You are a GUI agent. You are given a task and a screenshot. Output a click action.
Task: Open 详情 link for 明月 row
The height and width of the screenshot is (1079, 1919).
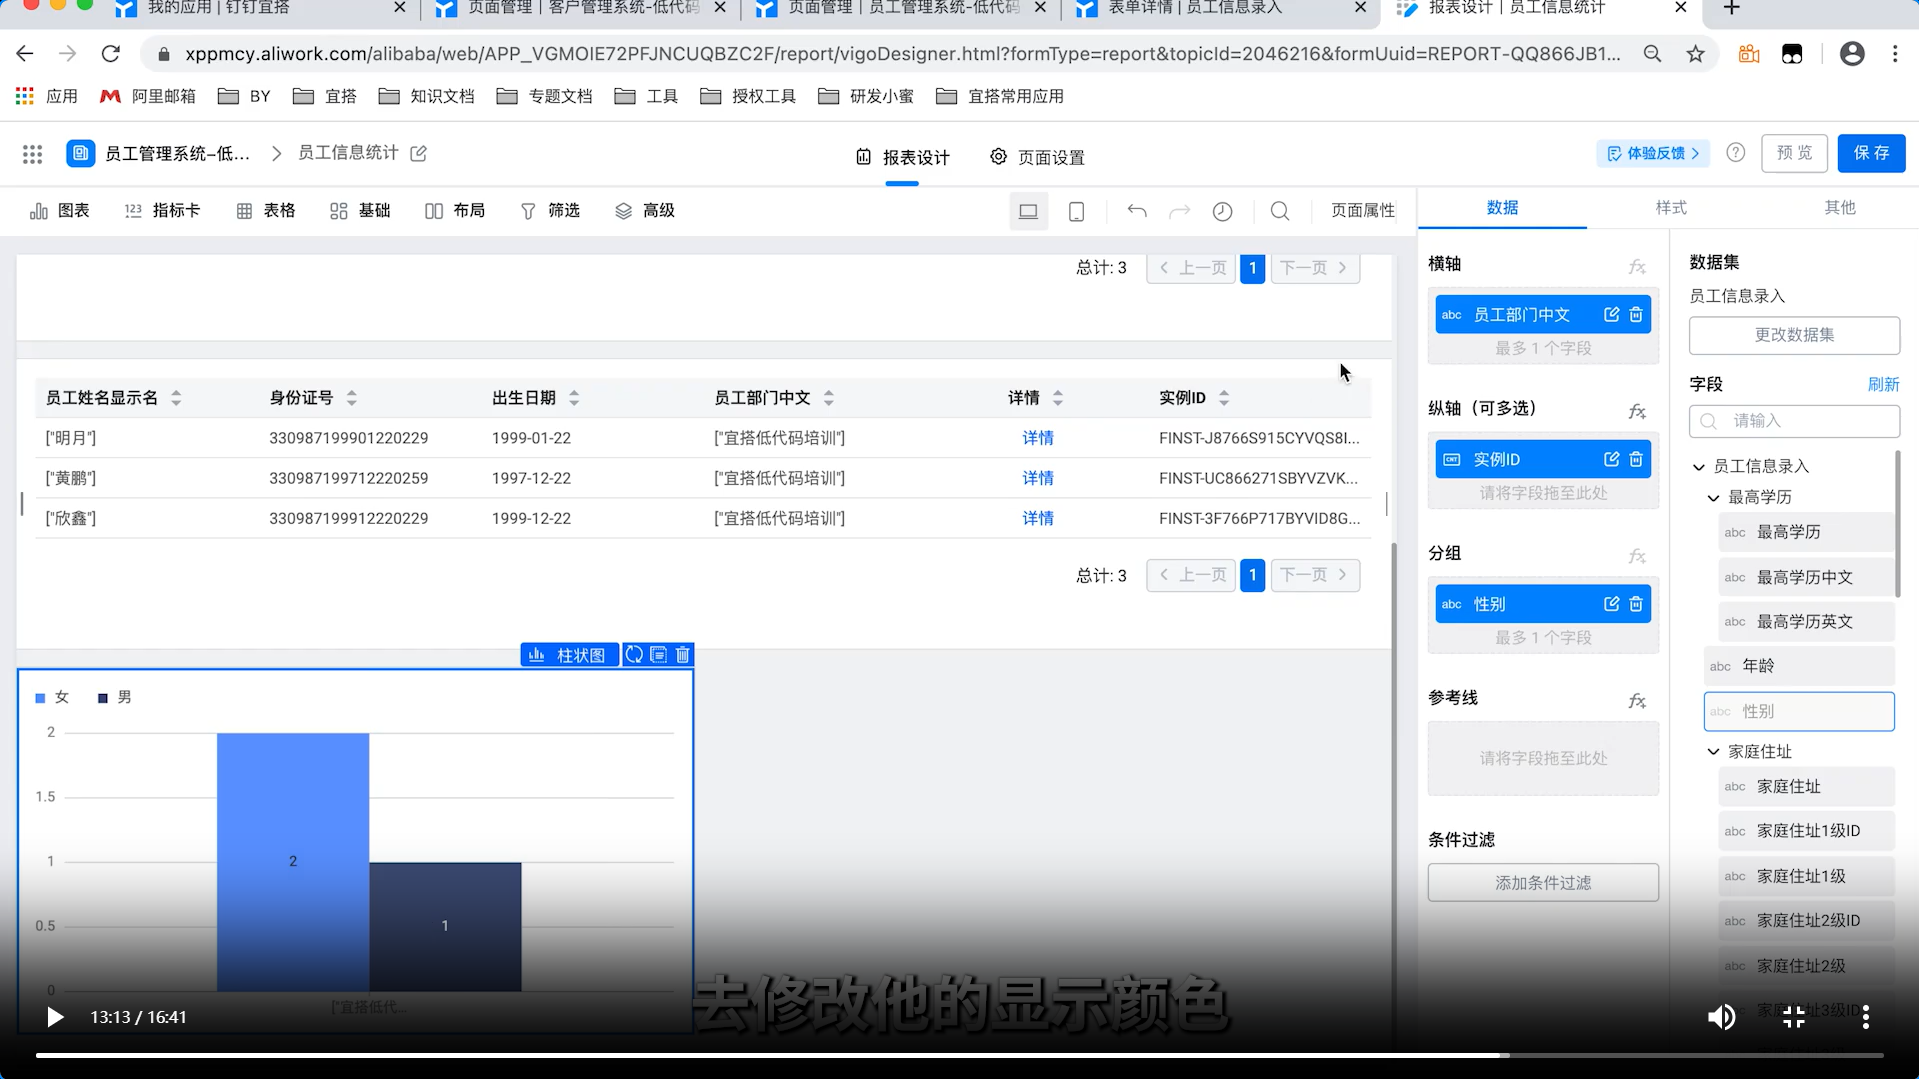[1037, 438]
